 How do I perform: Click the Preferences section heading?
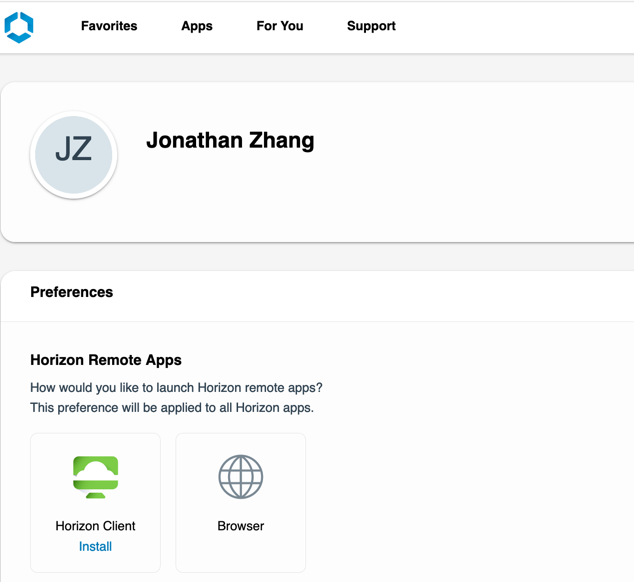(71, 292)
